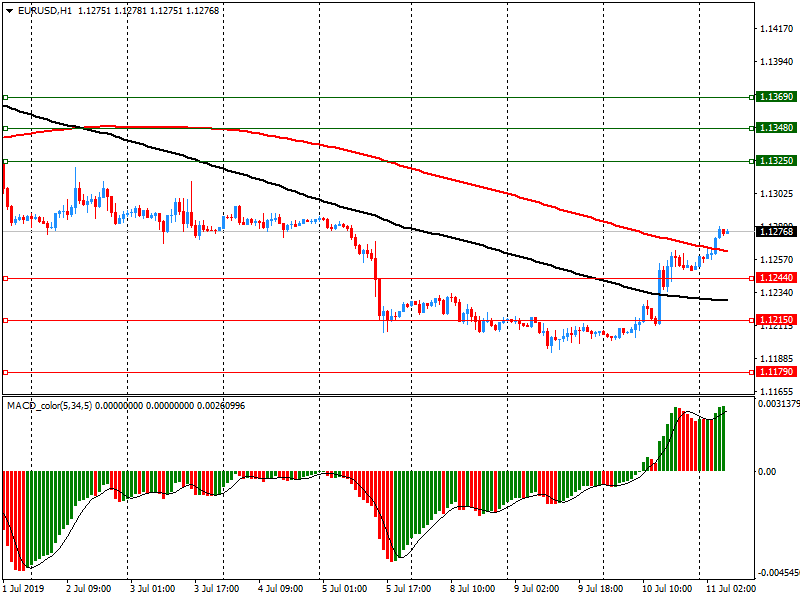This screenshot has width=800, height=600.
Task: Select the 1.12150 red level price label
Action: 776,320
